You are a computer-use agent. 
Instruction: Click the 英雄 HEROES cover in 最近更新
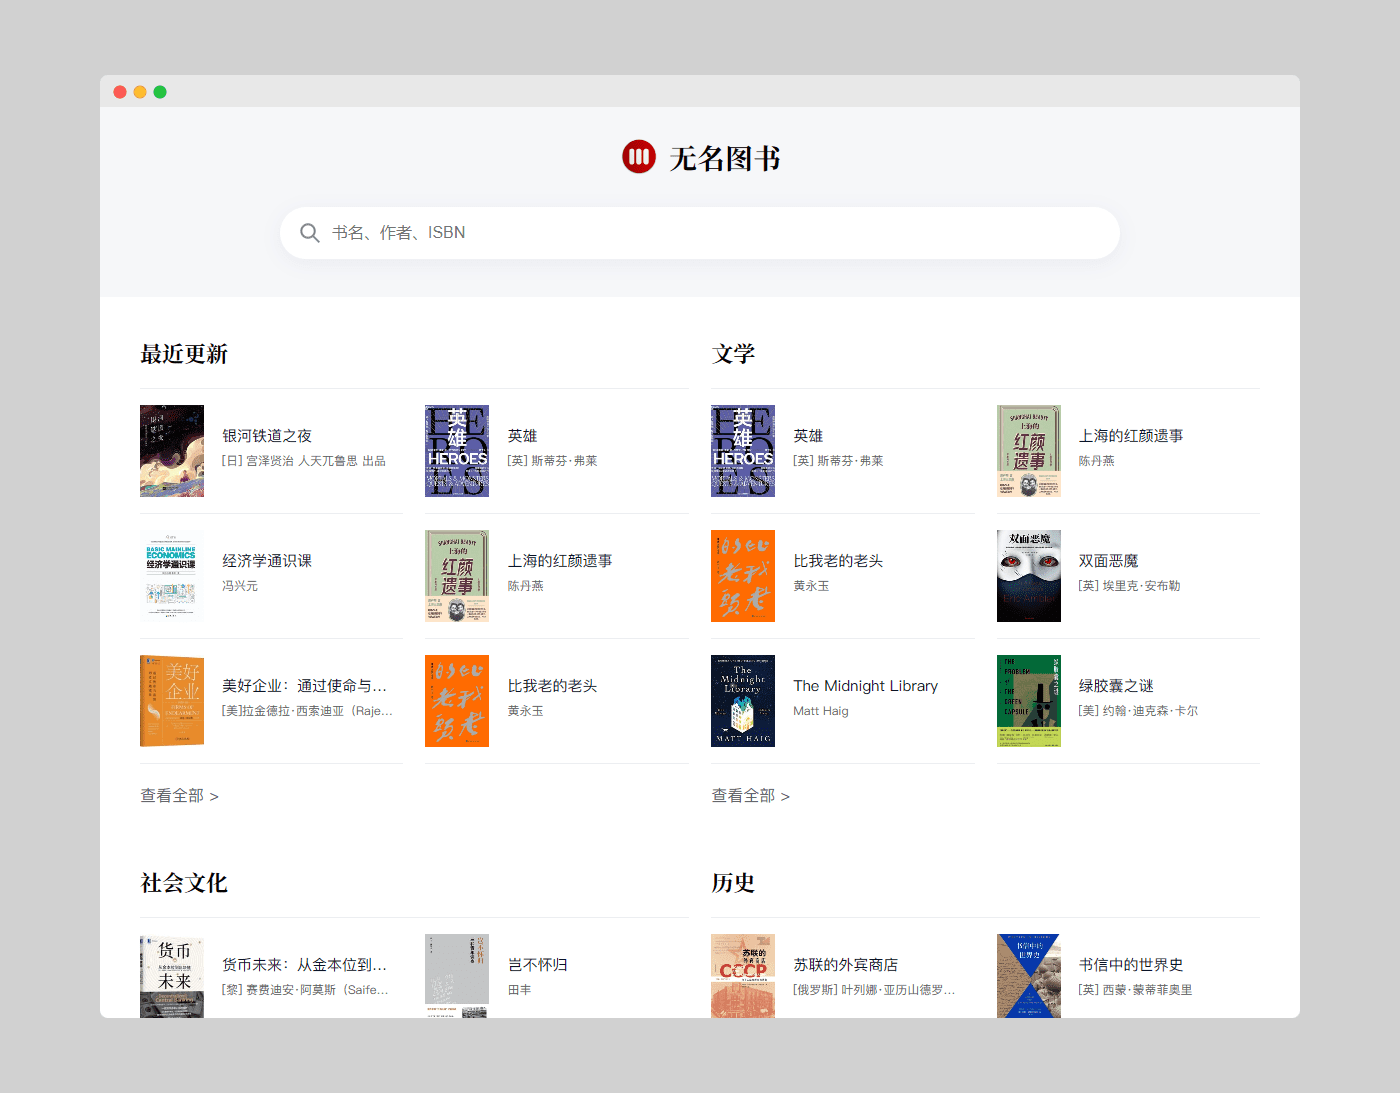pyautogui.click(x=457, y=450)
